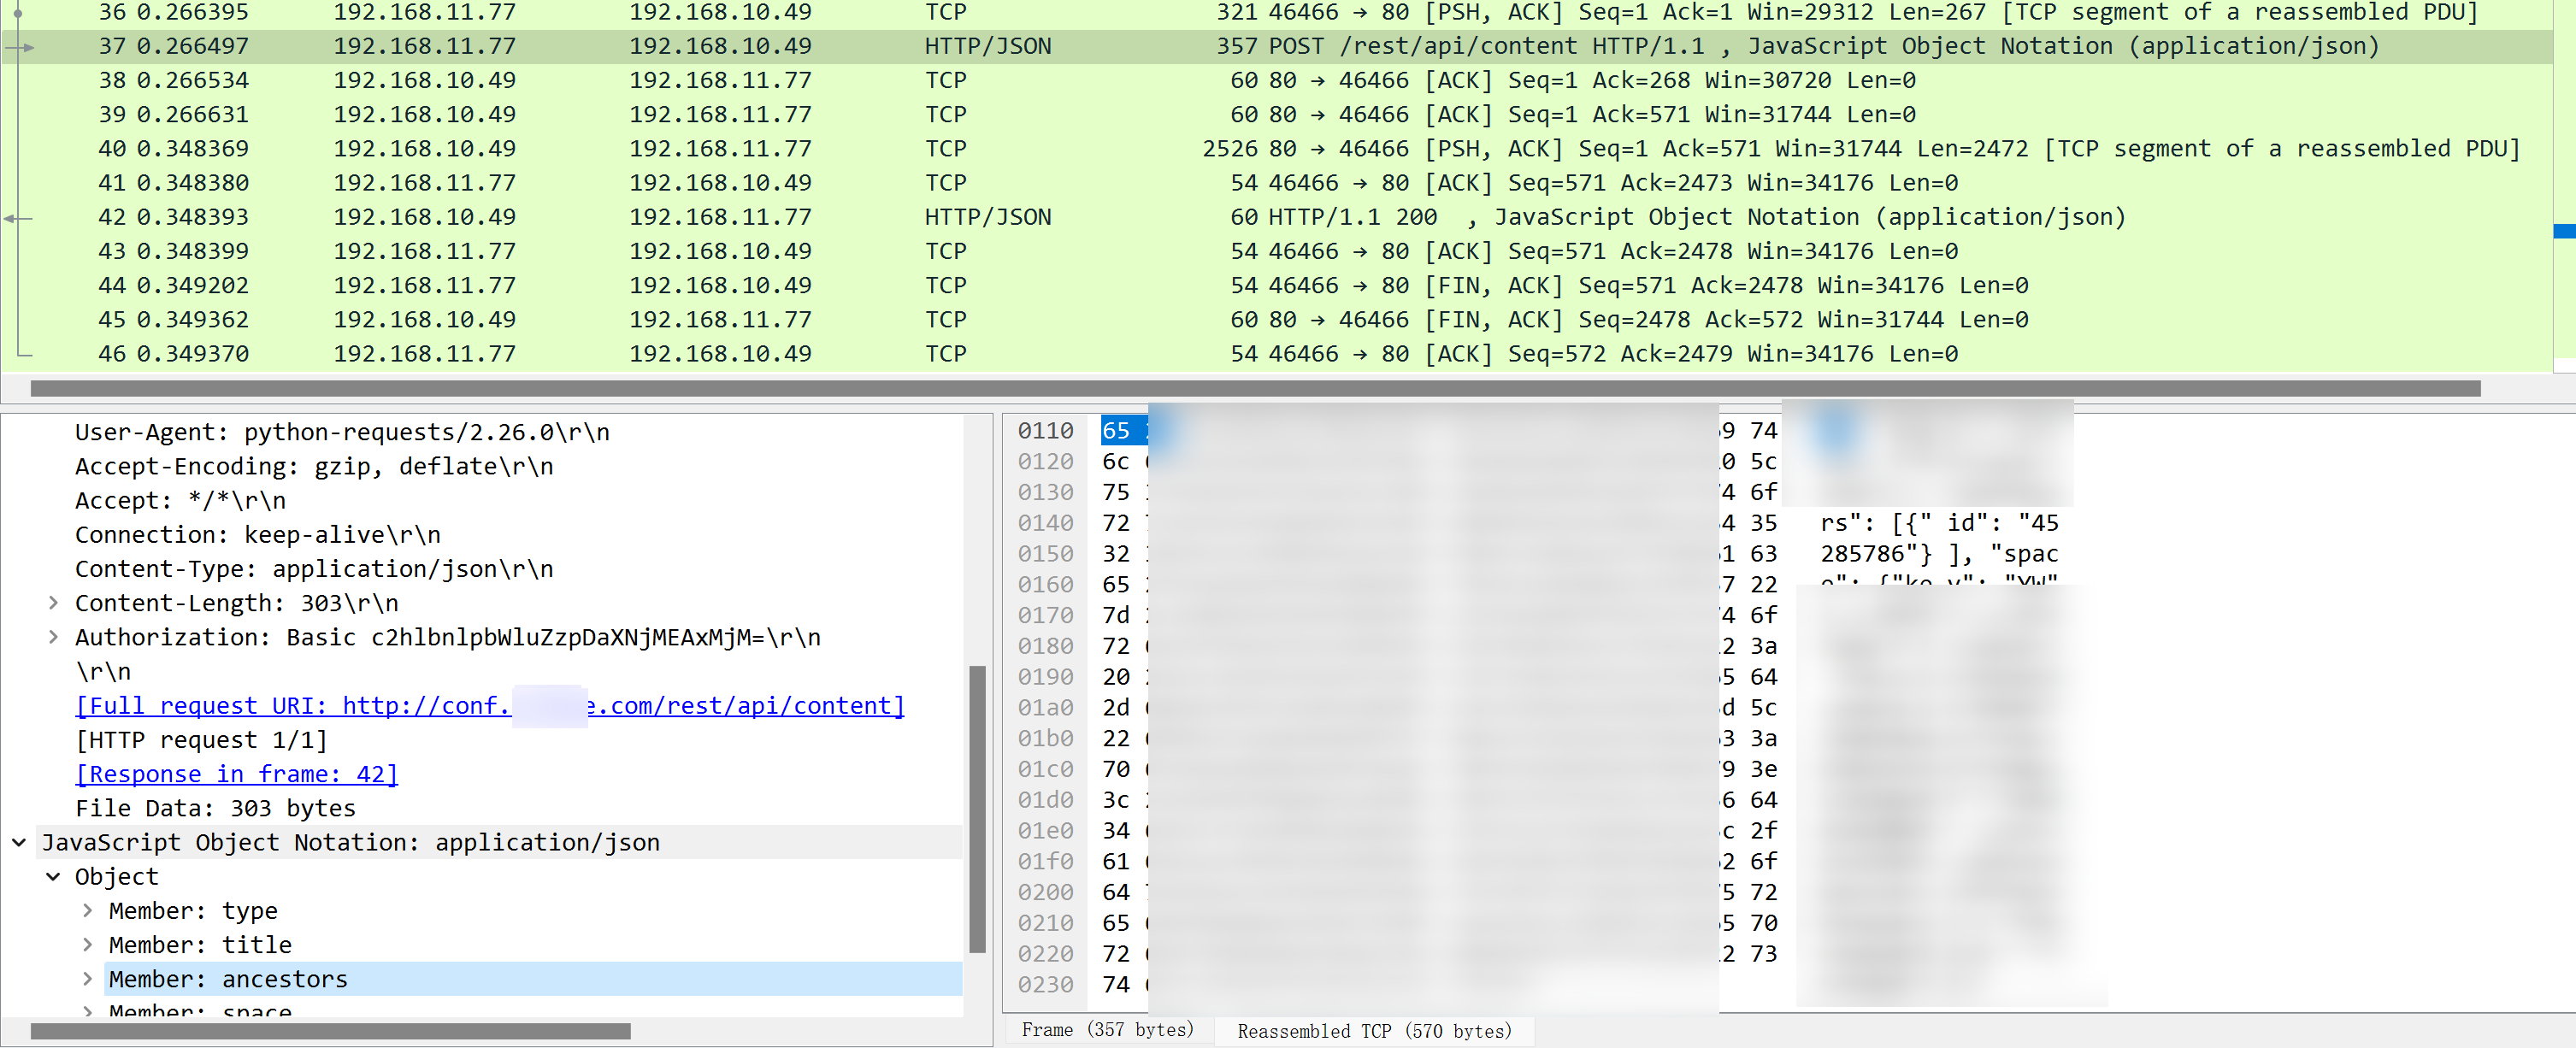
Task: Collapse the Object tree node
Action: [x=53, y=876]
